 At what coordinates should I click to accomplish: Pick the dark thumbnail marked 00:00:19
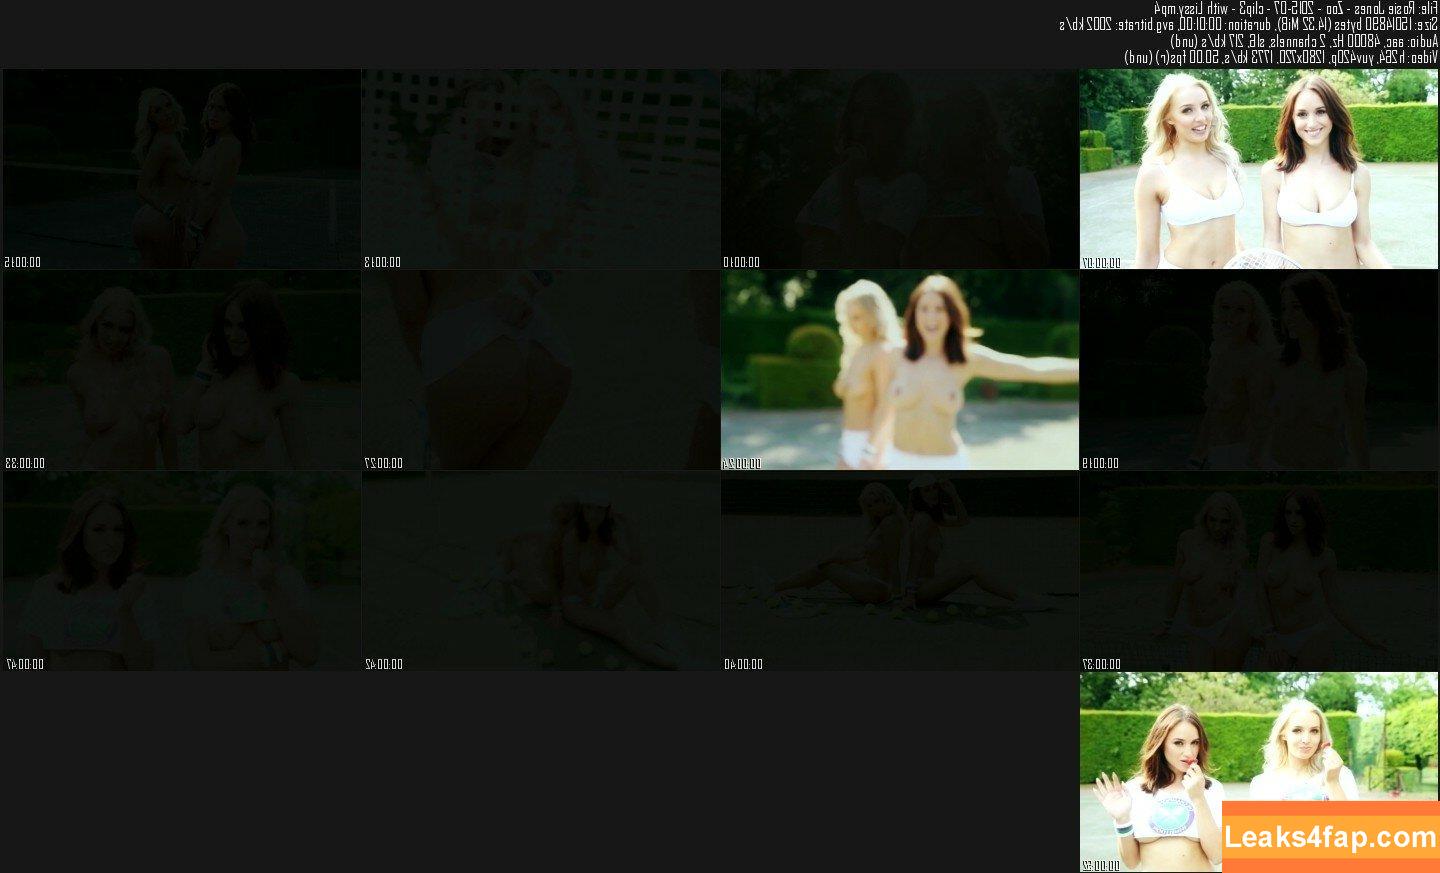click(x=1258, y=369)
